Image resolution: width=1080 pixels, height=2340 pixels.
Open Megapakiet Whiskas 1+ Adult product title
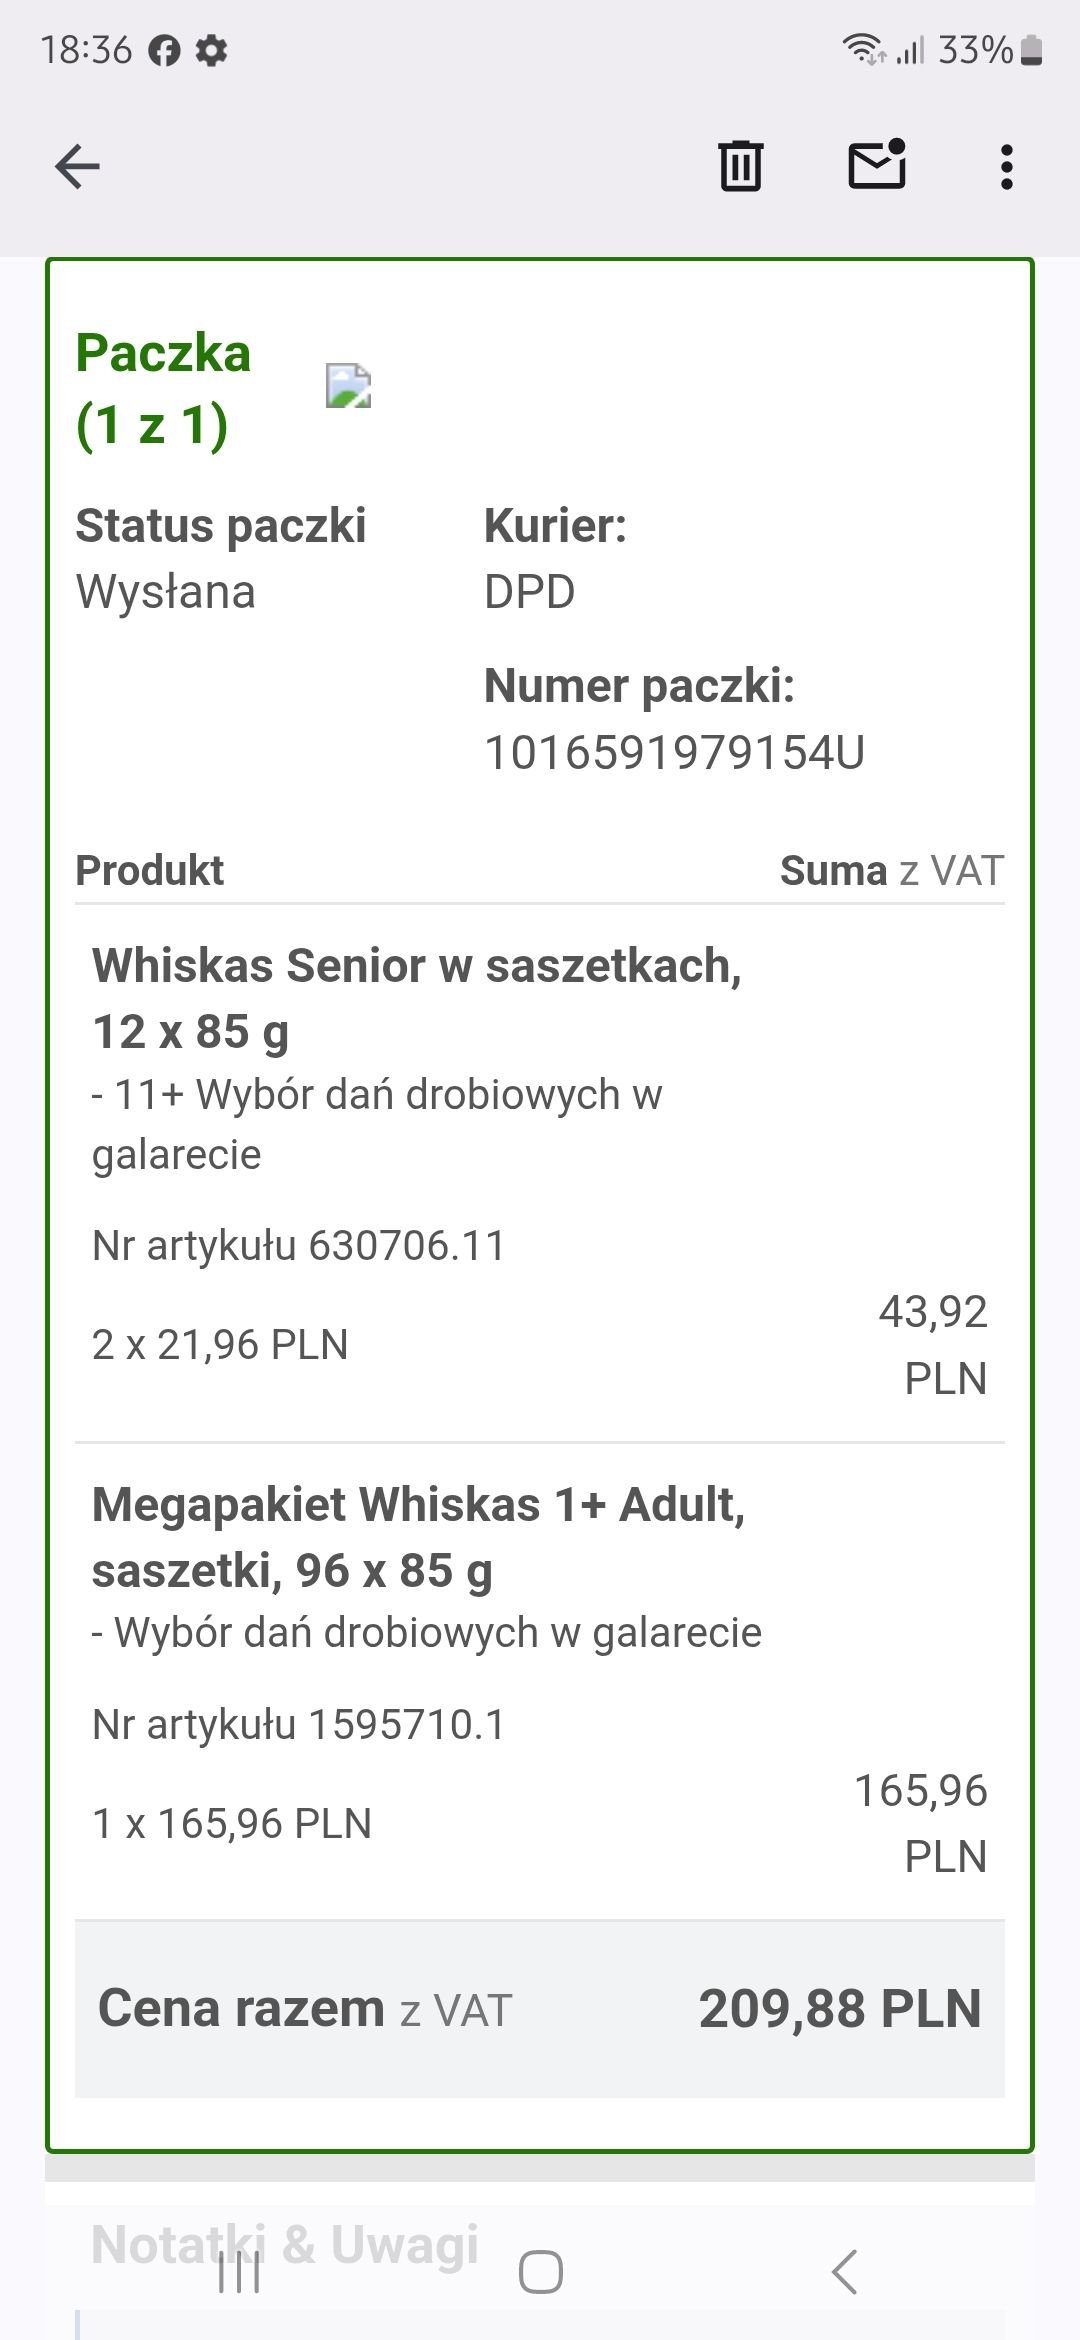pyautogui.click(x=419, y=1537)
